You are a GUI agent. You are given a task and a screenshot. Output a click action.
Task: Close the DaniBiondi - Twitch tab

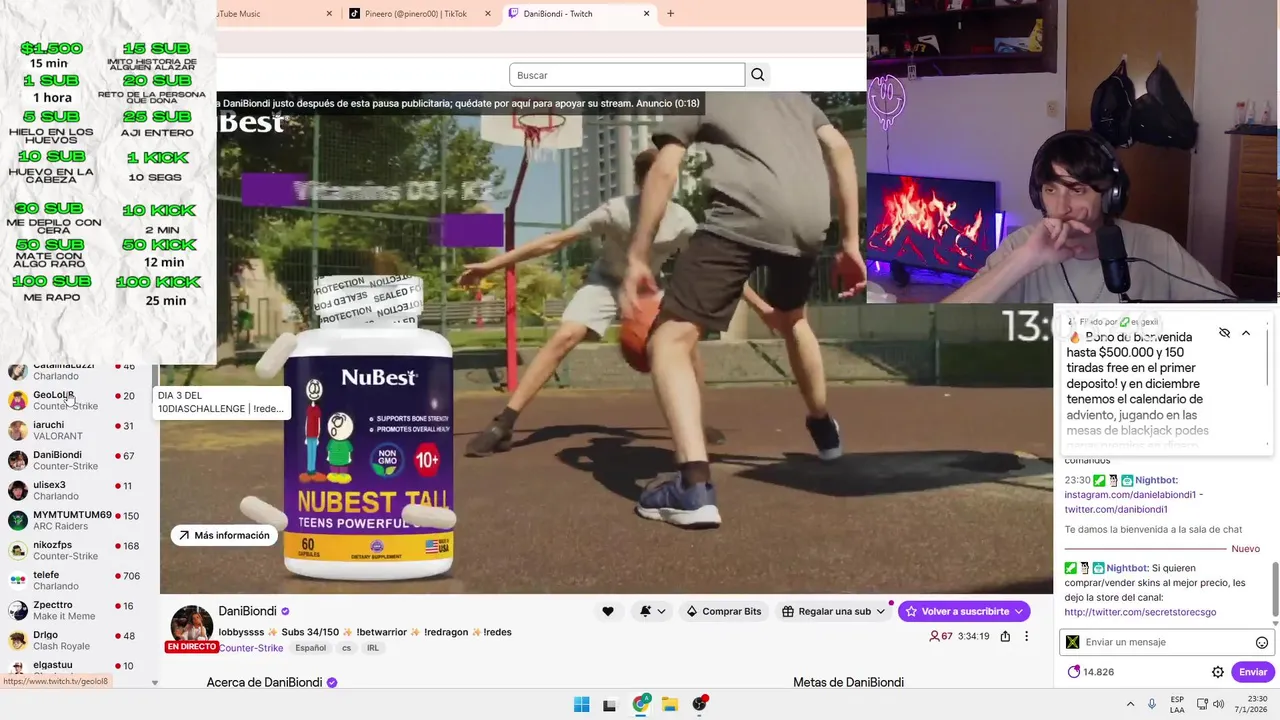646,13
